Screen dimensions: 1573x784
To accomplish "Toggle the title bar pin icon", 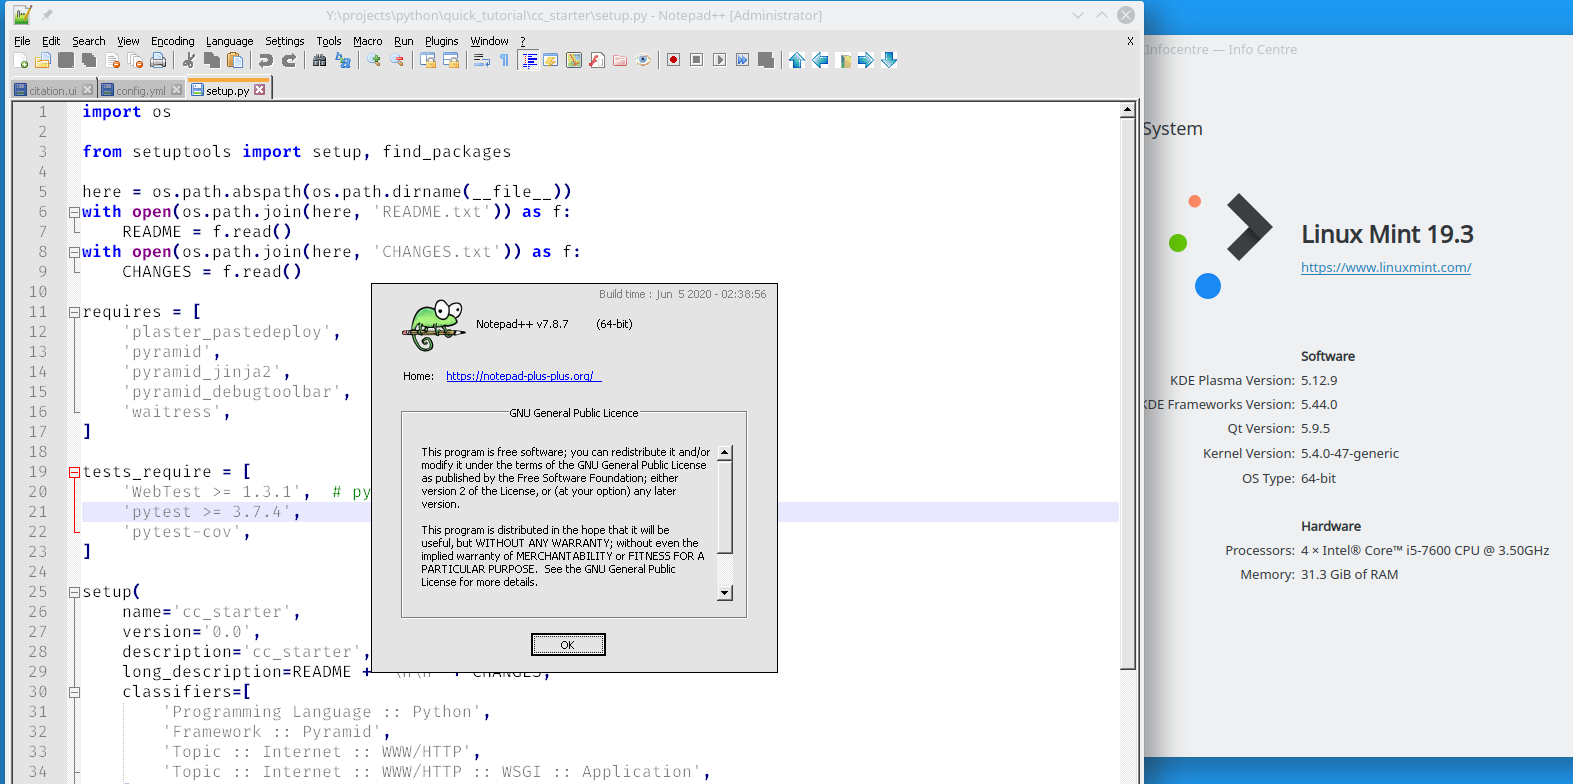I will tap(47, 15).
